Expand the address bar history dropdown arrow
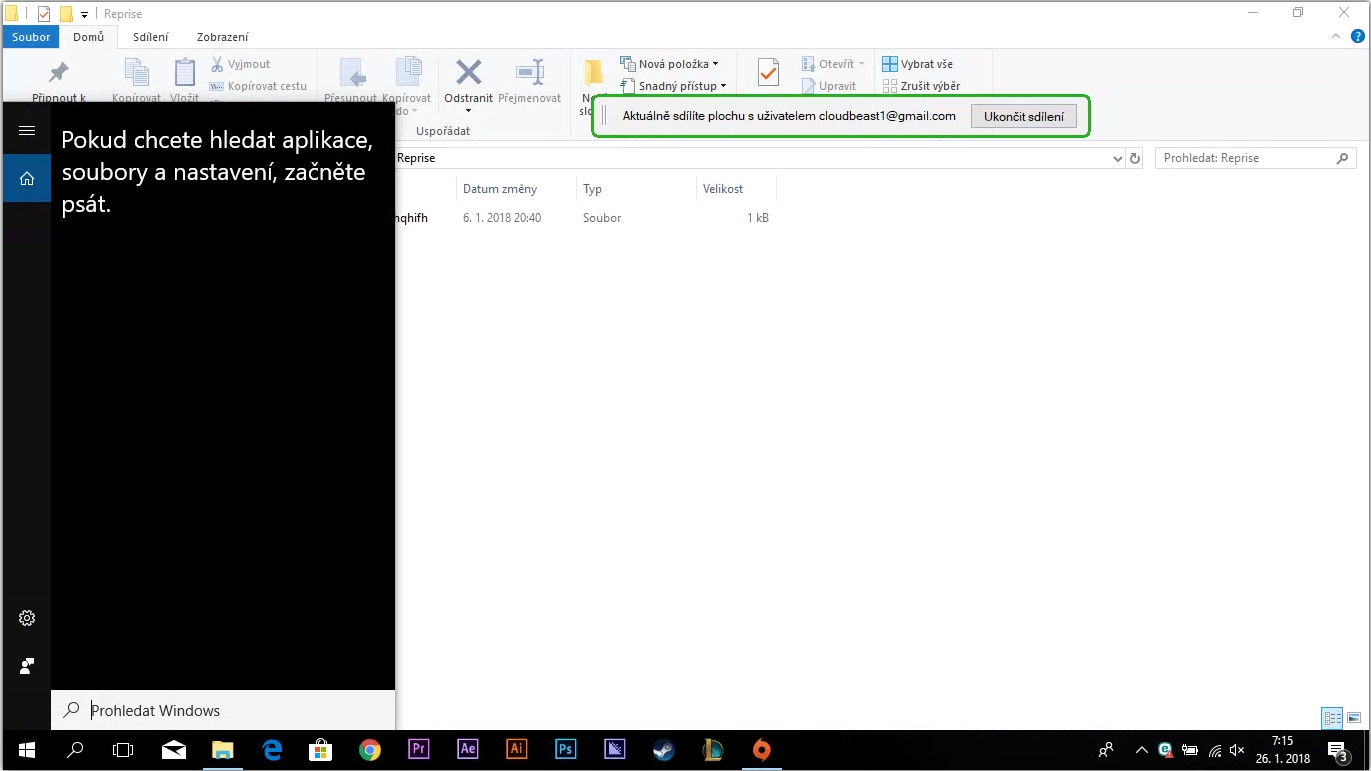Image resolution: width=1371 pixels, height=771 pixels. tap(1118, 158)
